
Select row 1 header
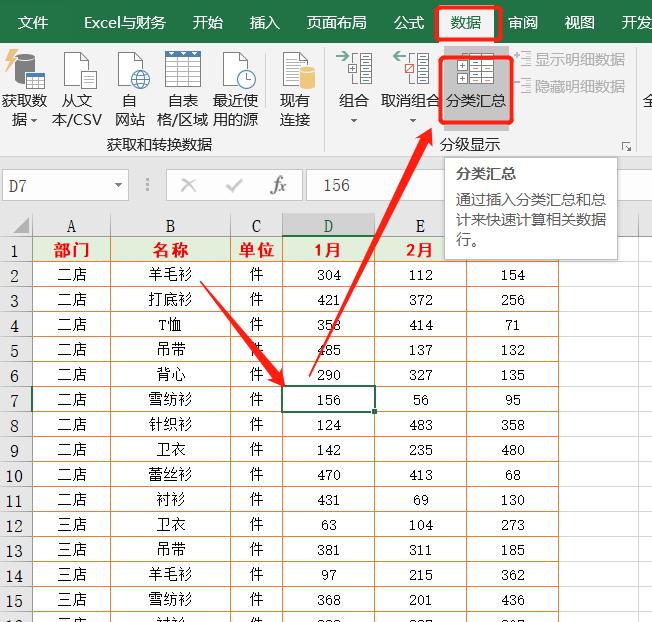coord(15,251)
